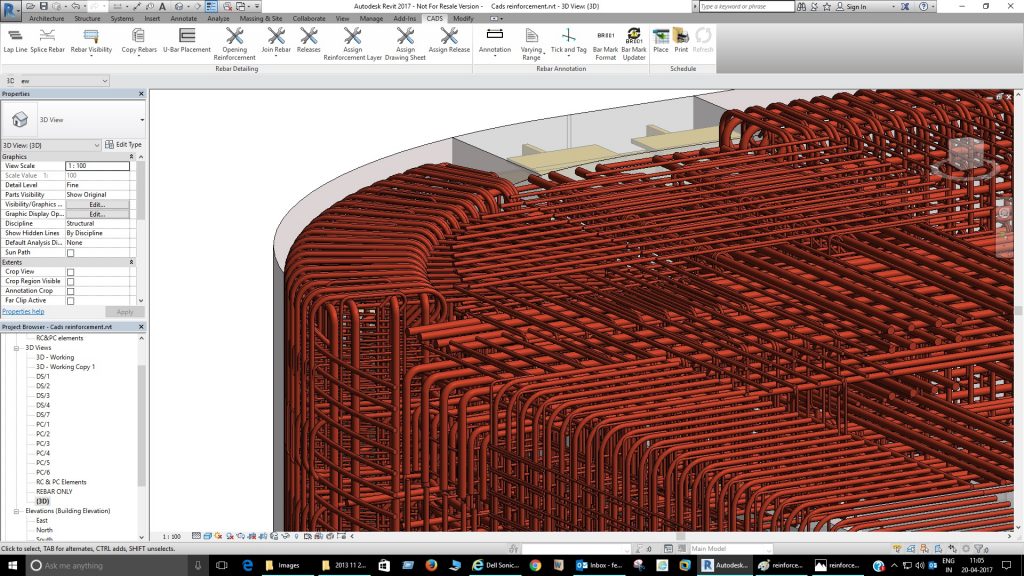Viewport: 1024px width, 576px height.
Task: Select the Join Rebar tool
Action: 274,45
